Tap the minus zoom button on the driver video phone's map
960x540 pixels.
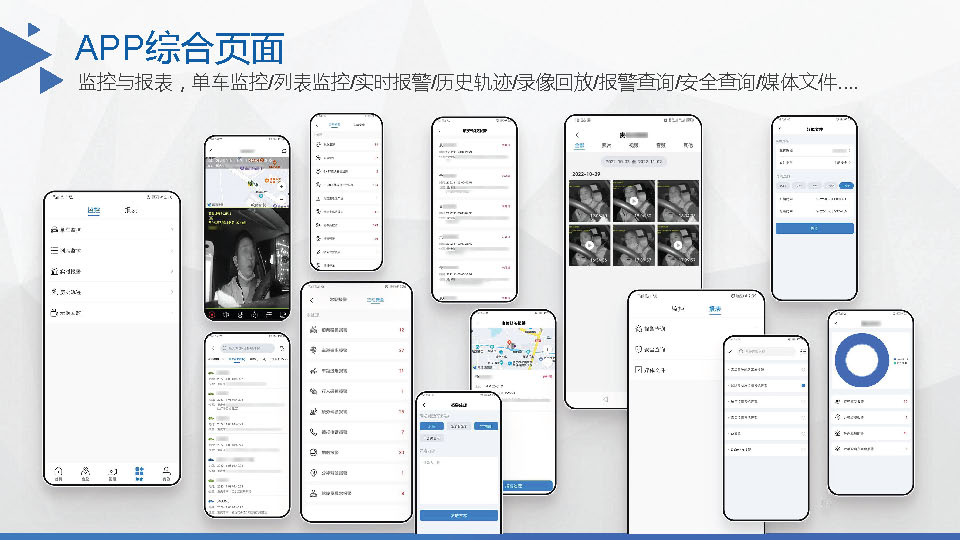tap(282, 199)
